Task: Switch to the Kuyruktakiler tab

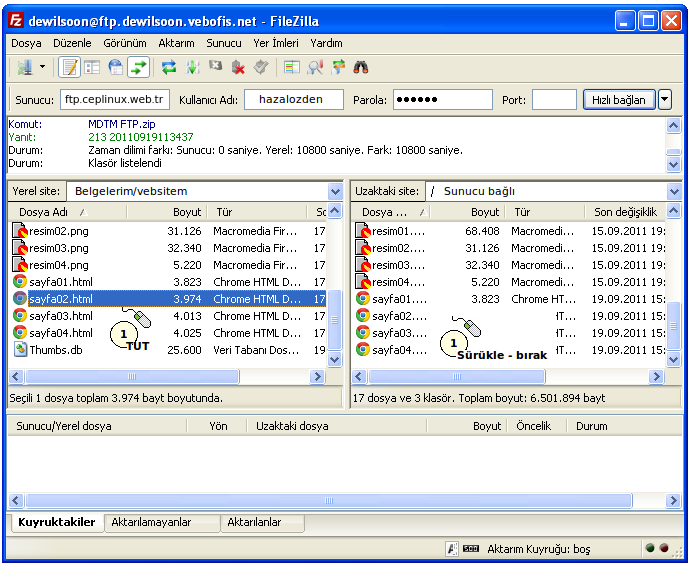Action: (57, 522)
